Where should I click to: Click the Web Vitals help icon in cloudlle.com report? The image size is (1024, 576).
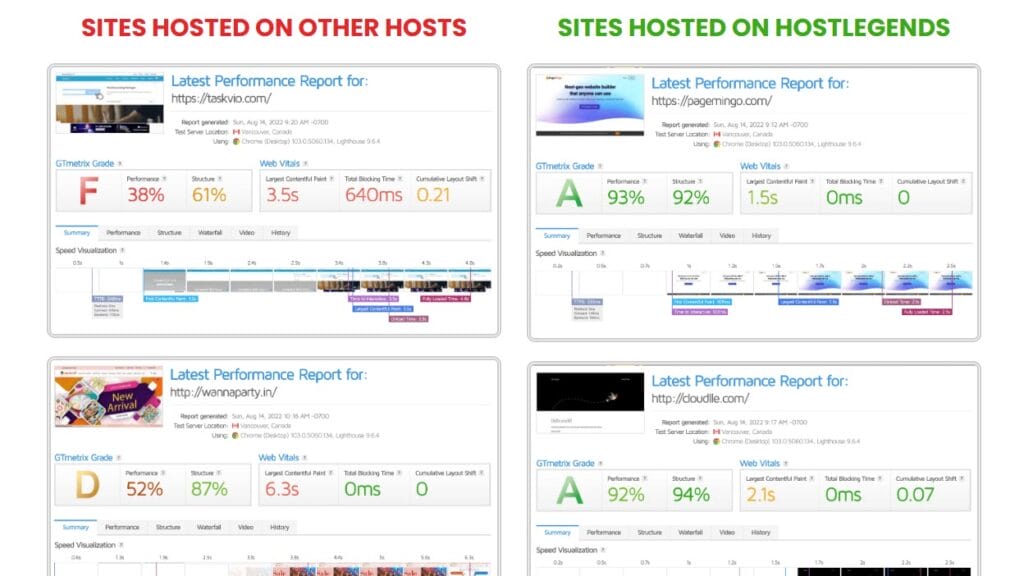tap(786, 464)
